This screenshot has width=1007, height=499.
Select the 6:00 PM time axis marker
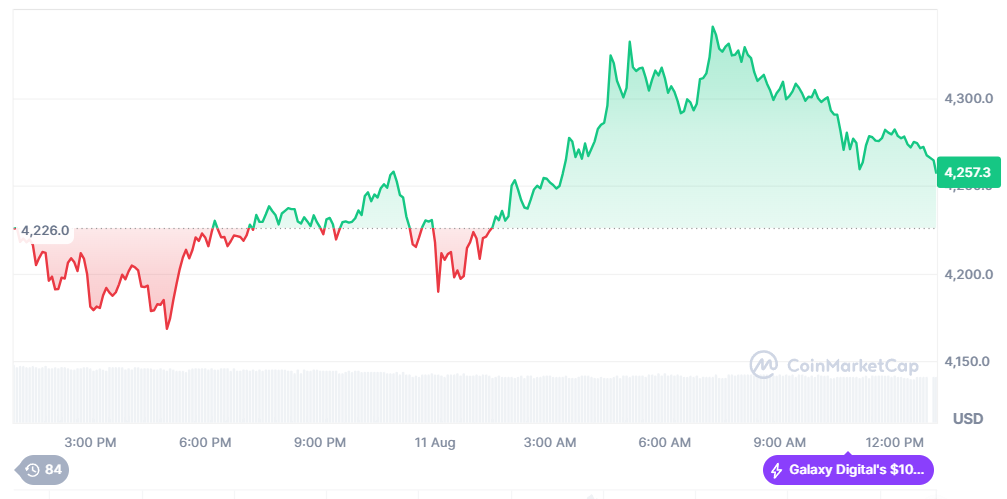coord(205,442)
